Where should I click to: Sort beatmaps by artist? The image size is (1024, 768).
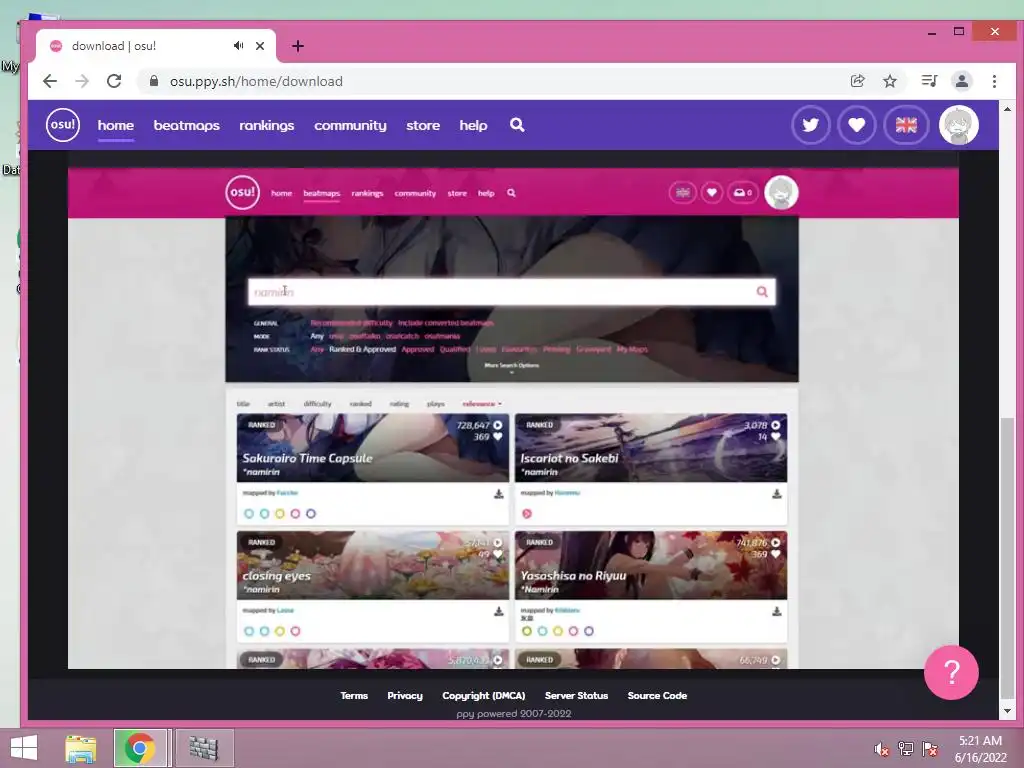276,404
